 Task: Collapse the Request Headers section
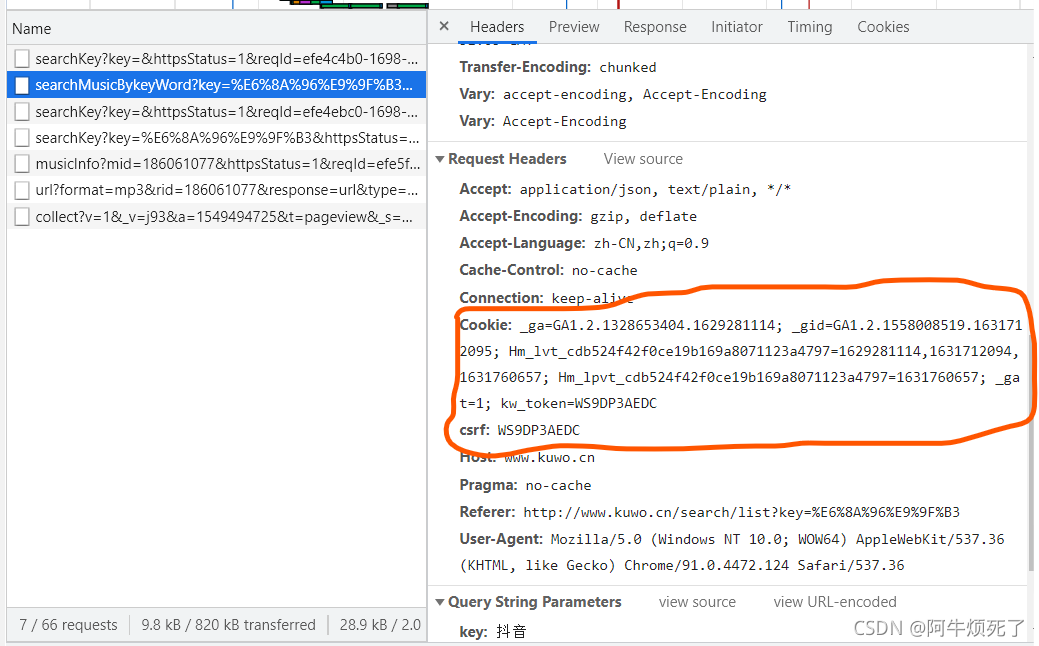coord(439,160)
